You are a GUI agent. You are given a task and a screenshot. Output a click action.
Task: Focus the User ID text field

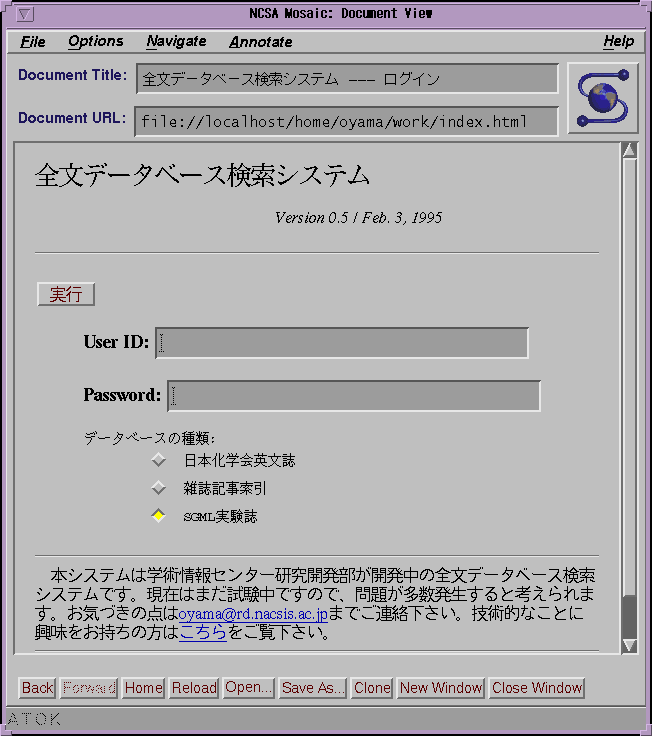tap(342, 343)
